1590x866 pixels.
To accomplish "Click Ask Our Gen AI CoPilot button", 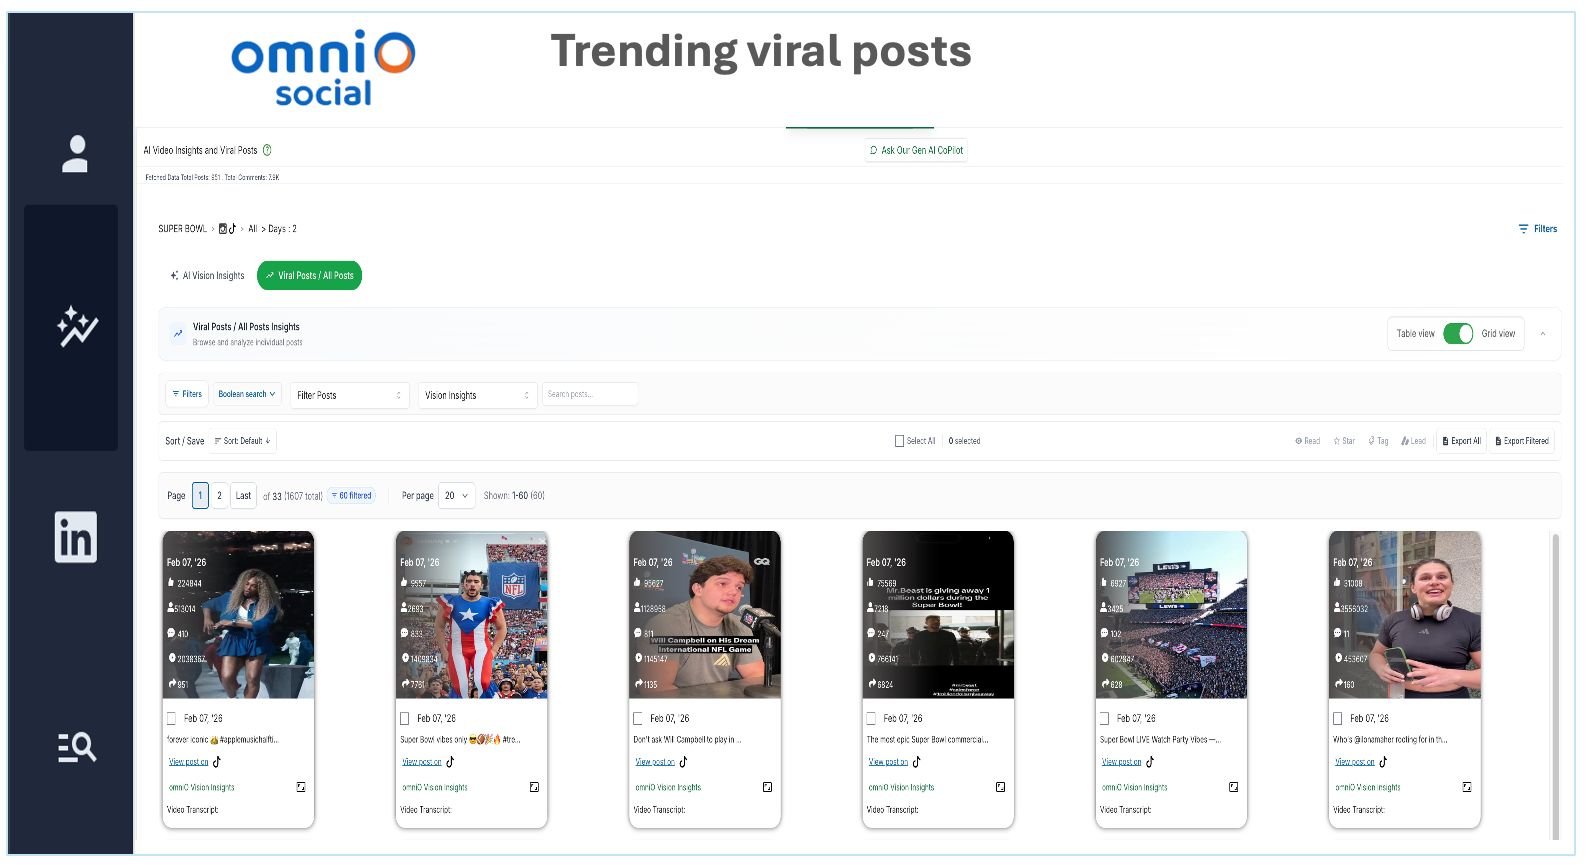I will [x=916, y=151].
